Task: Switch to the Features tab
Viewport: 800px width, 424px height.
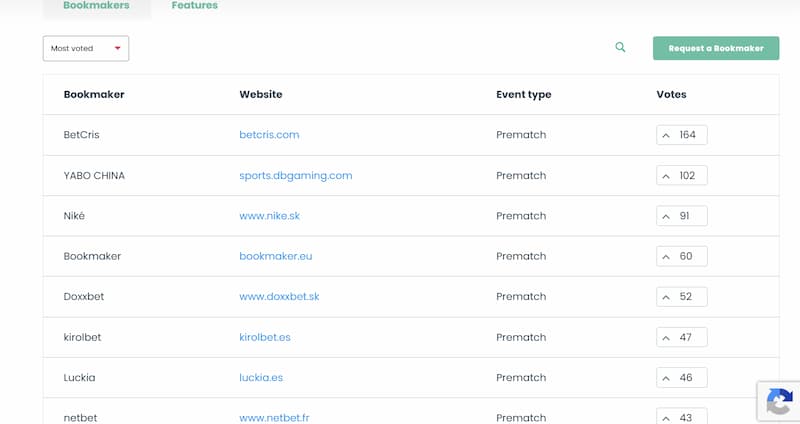Action: pyautogui.click(x=194, y=6)
